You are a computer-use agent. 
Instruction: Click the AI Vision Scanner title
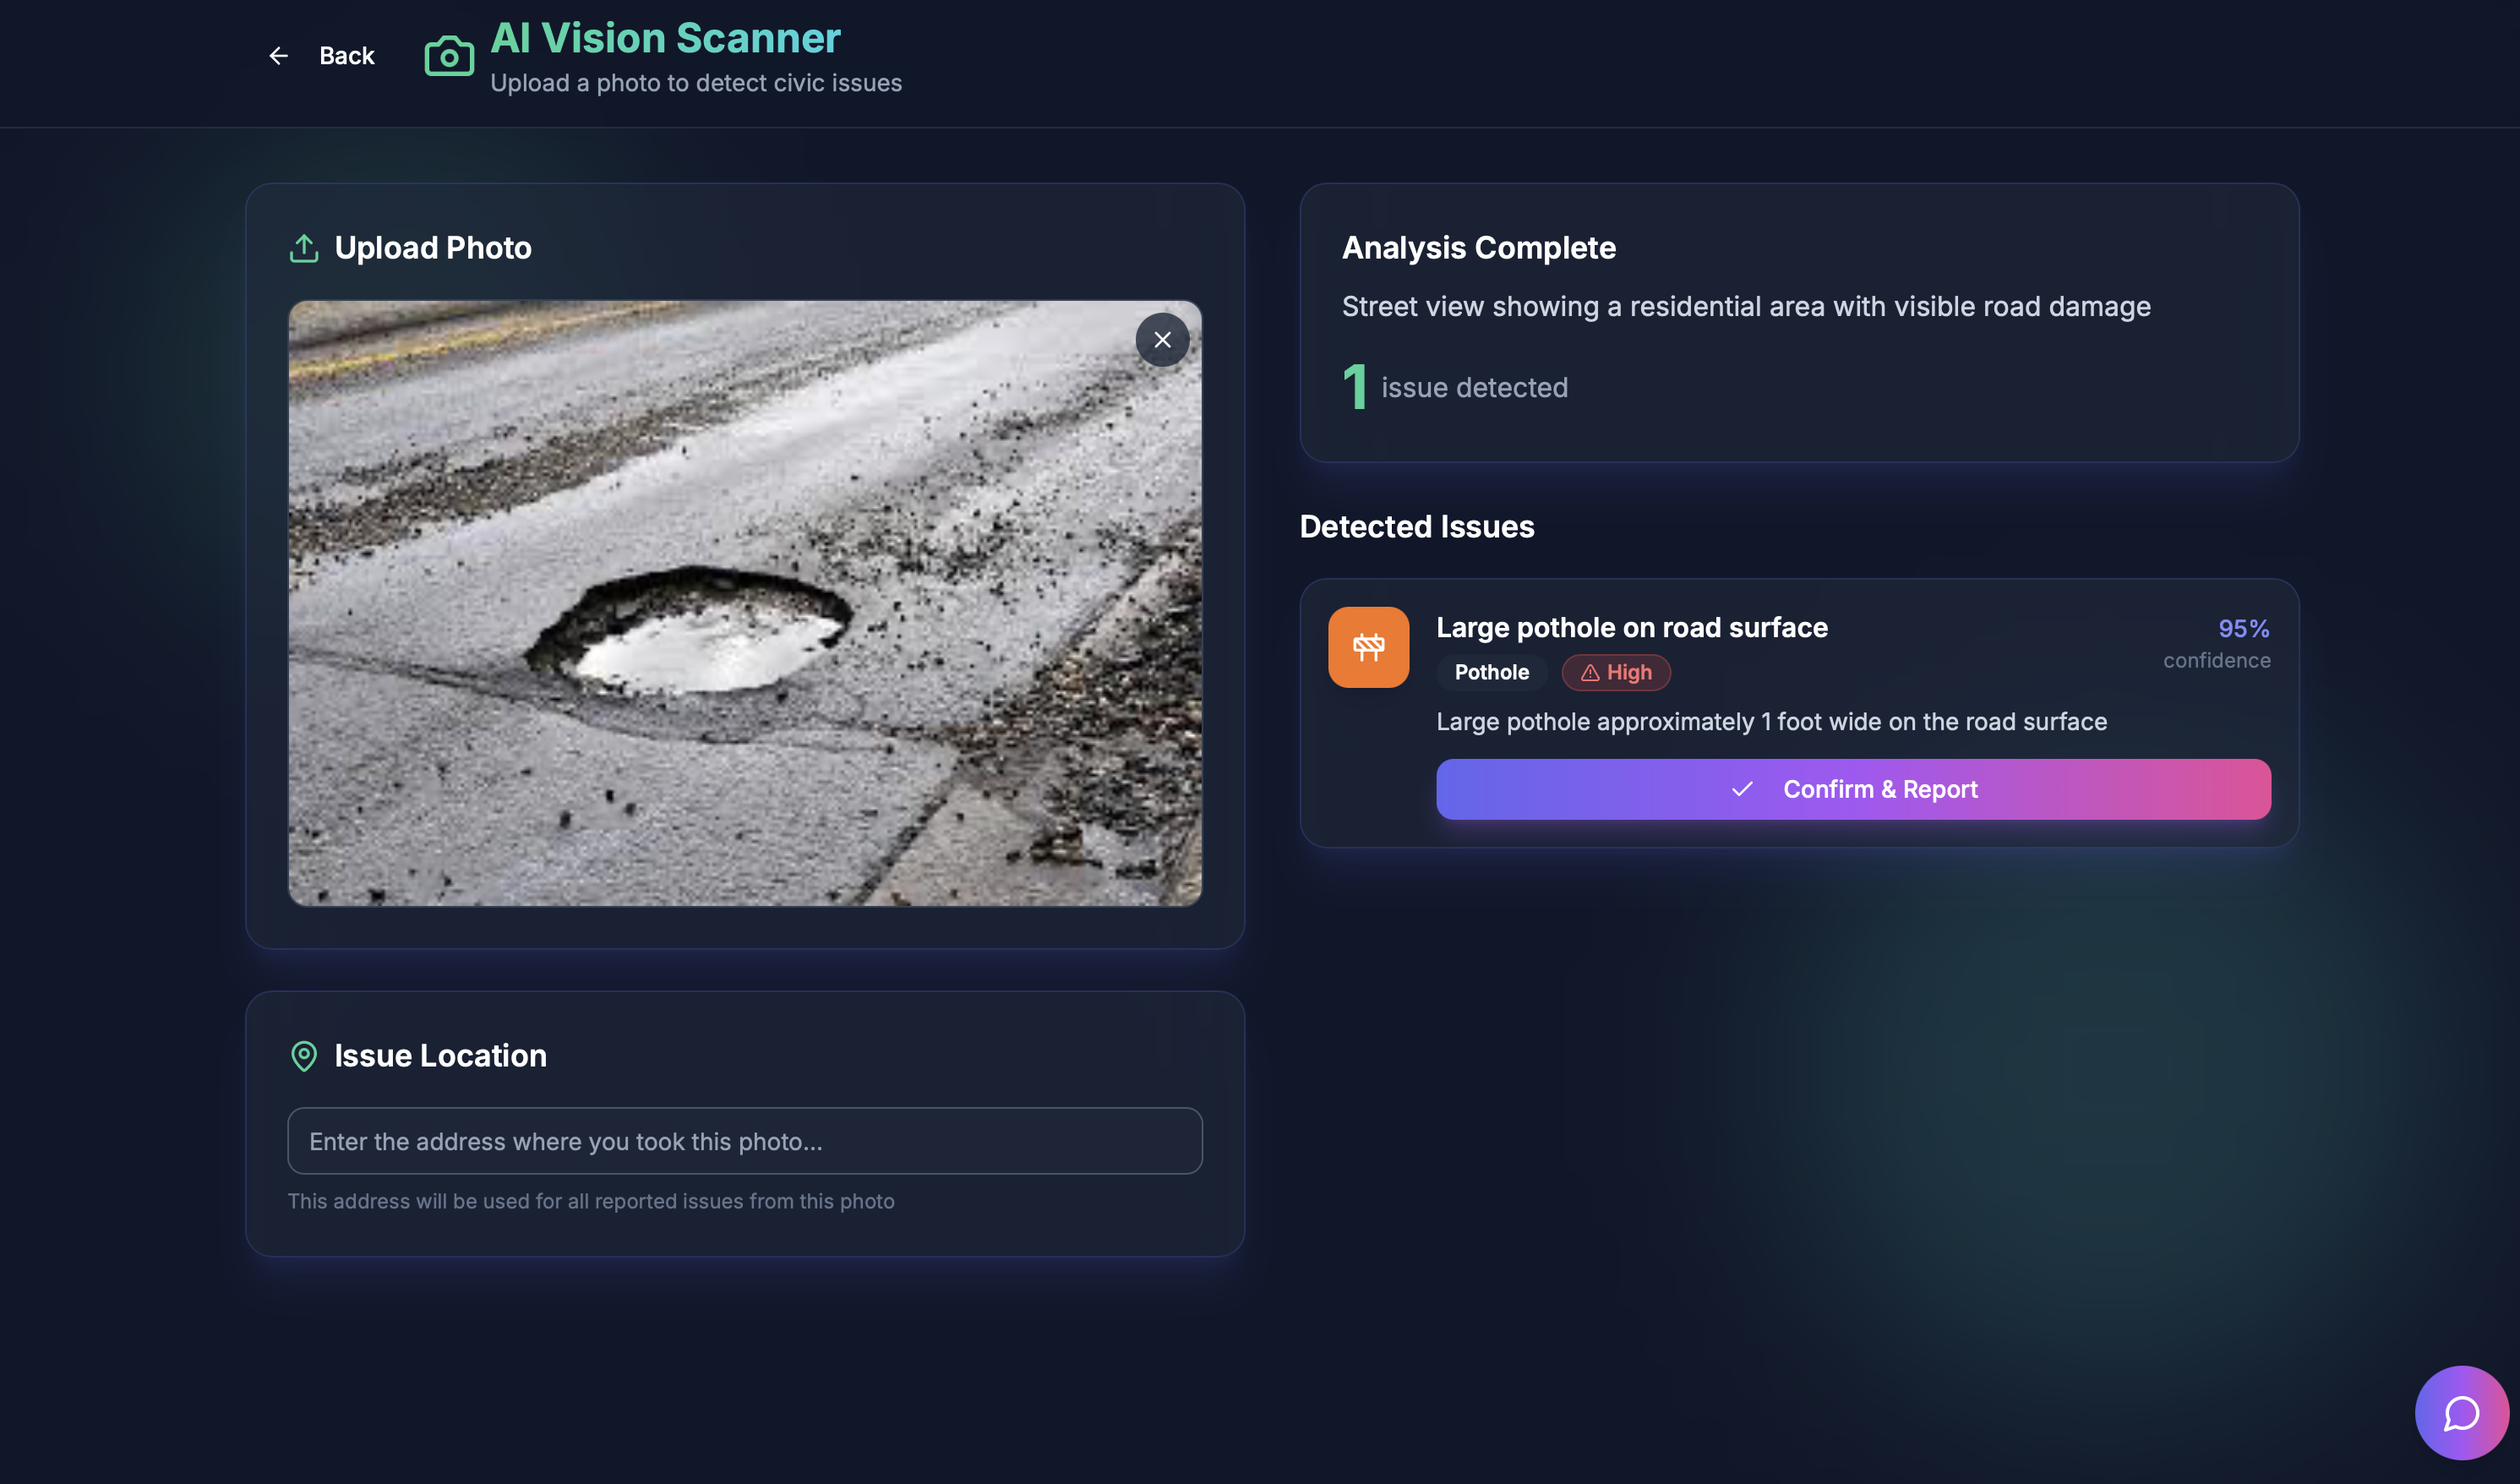665,38
